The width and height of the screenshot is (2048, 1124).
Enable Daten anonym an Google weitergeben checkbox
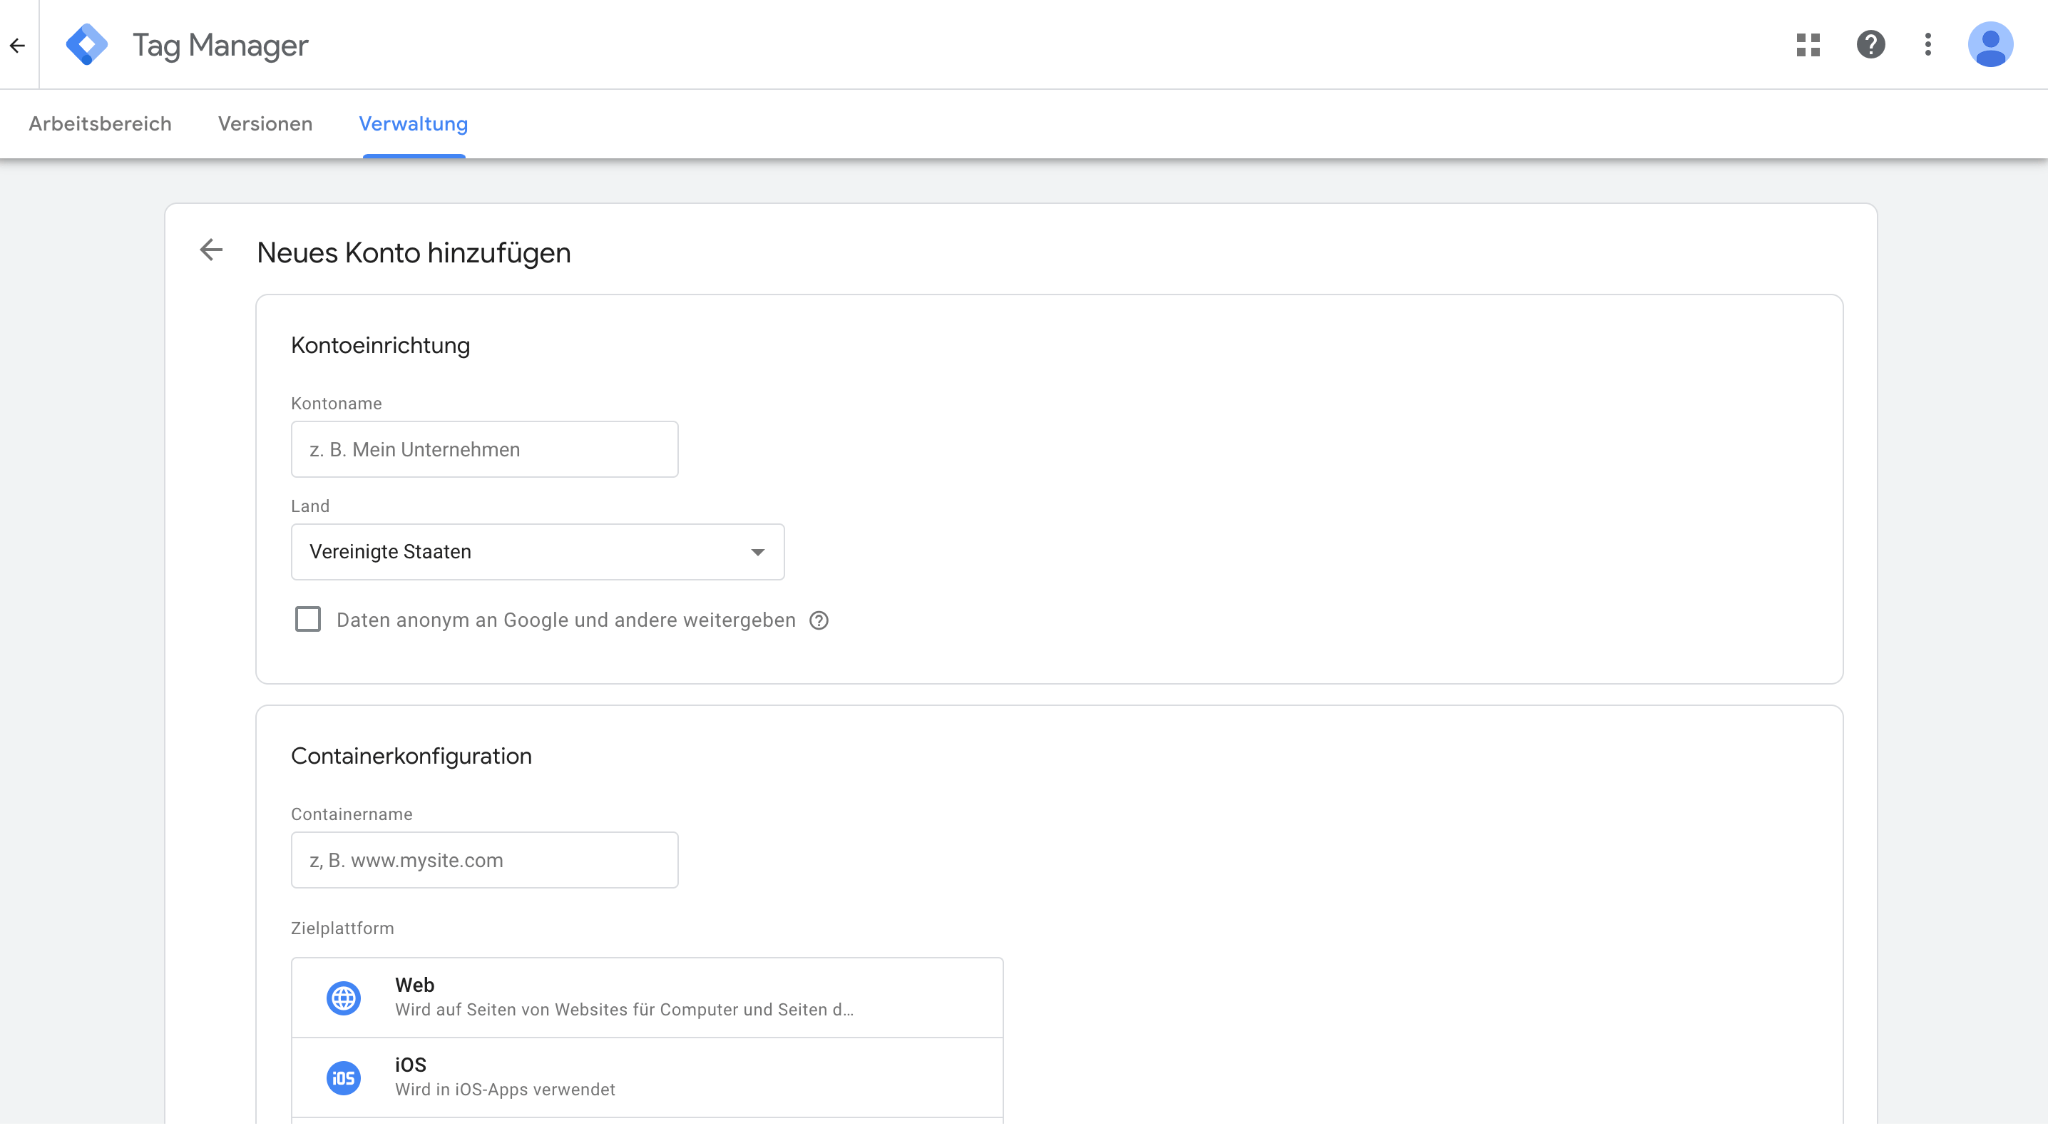coord(308,619)
